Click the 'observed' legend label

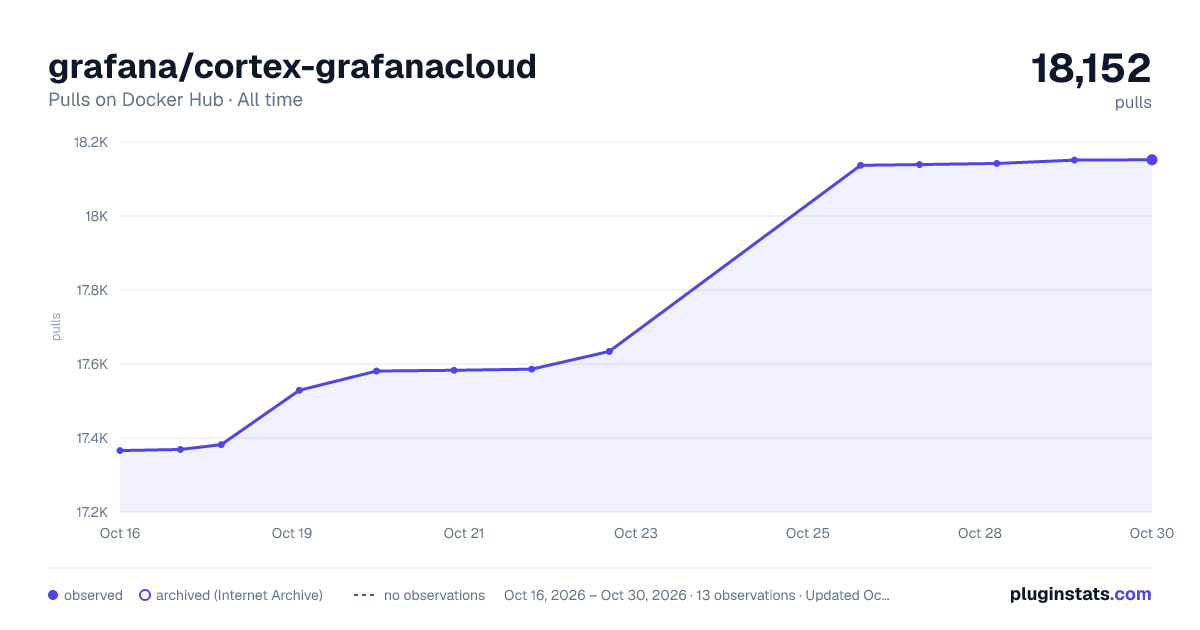tap(93, 595)
